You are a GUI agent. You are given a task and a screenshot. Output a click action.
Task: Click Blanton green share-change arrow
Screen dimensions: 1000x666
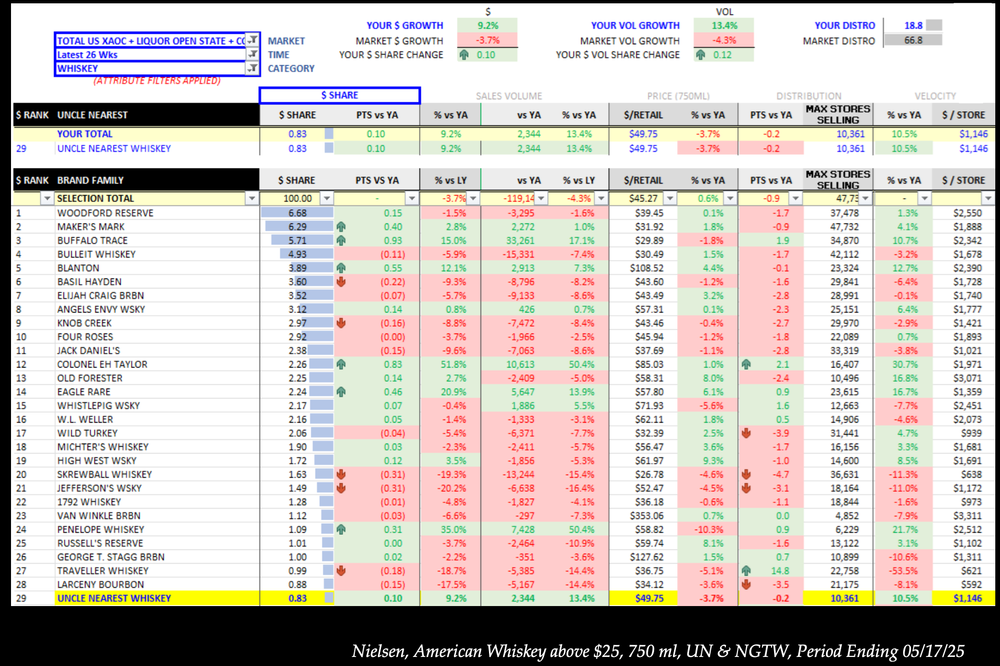[341, 268]
